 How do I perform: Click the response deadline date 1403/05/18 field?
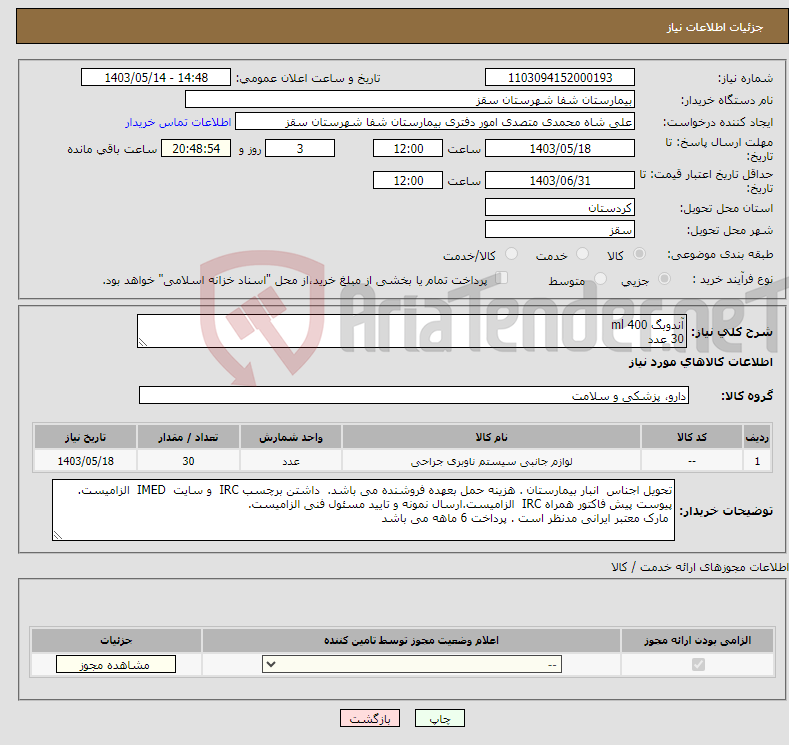pos(560,148)
